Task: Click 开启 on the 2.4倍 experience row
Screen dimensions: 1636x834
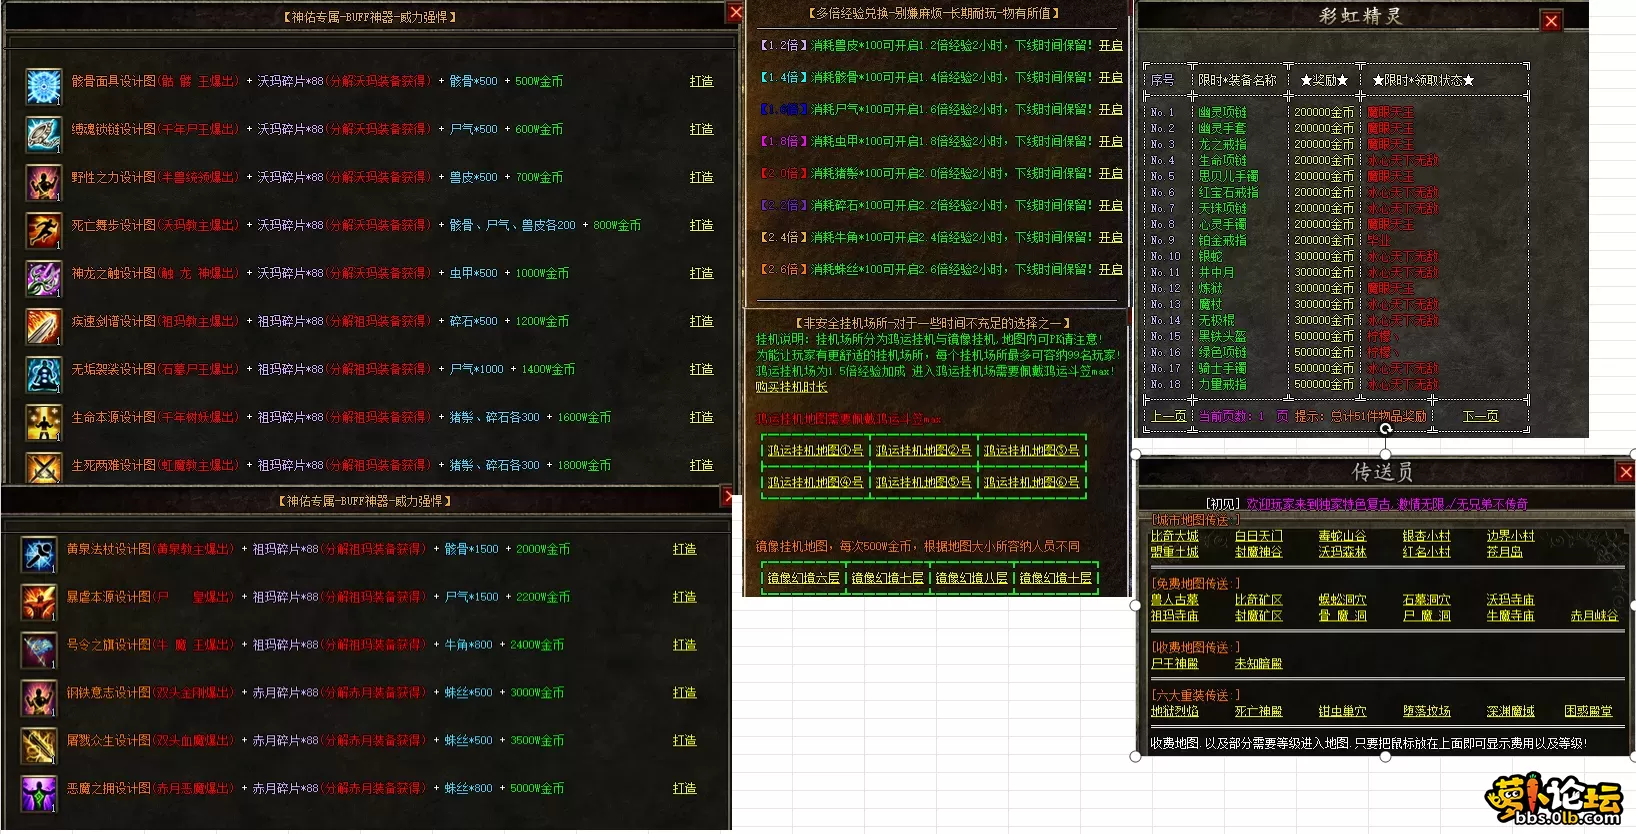Action: click(x=1110, y=237)
